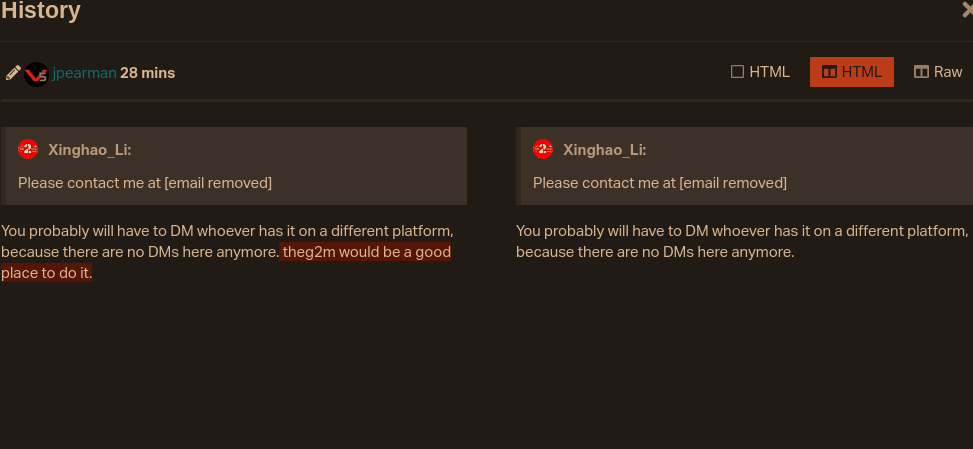Viewport: 973px width, 449px height.
Task: Click the columns icon next to Raw
Action: (921, 72)
